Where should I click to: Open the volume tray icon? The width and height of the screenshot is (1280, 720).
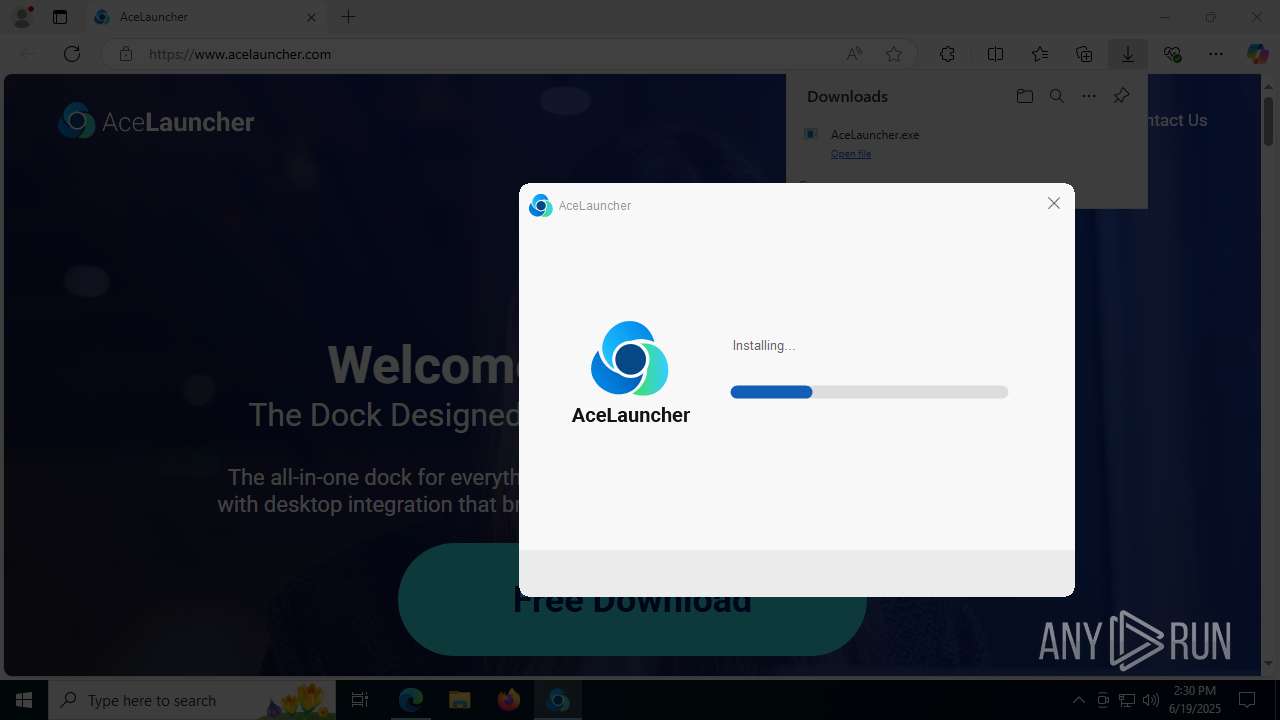1150,700
